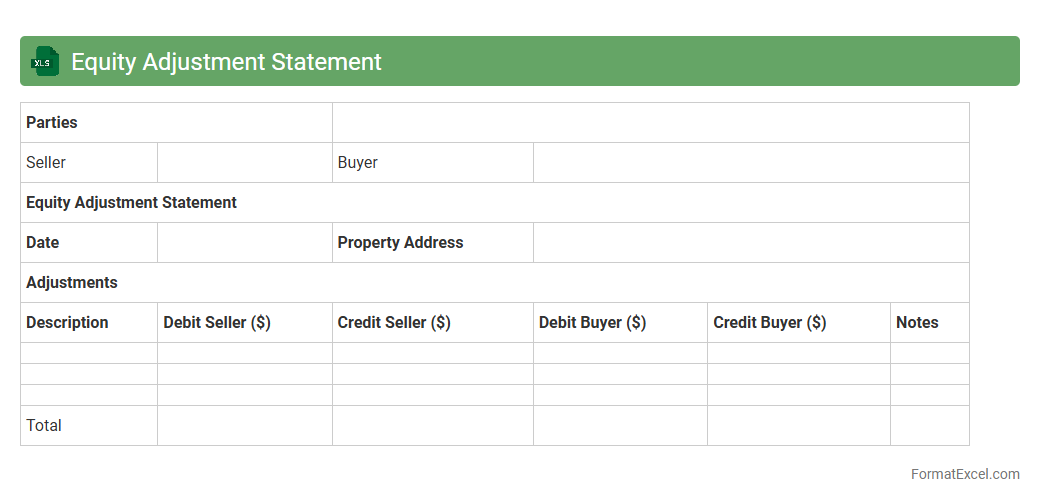Viewport: 1040px width, 503px height.
Task: Click the Debit Buyer ($) column header
Action: click(620, 322)
